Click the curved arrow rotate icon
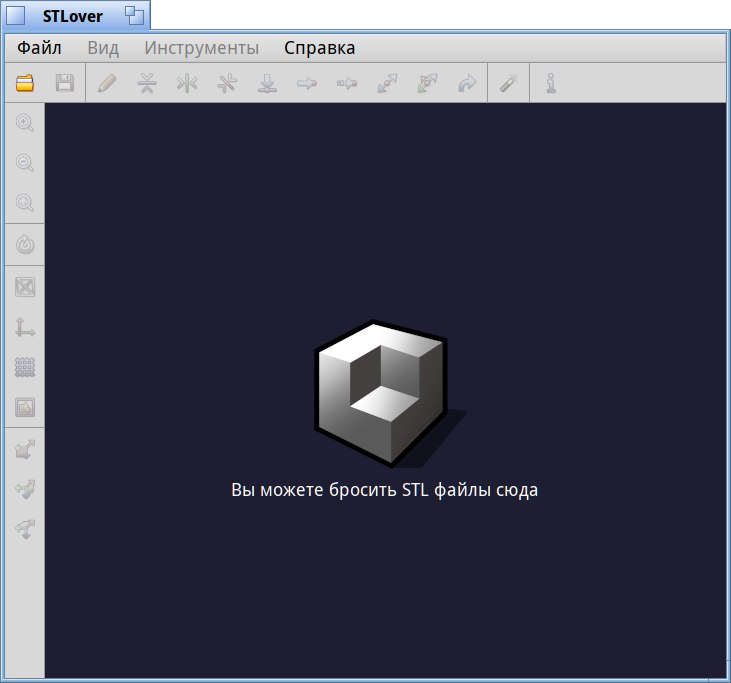 (467, 83)
